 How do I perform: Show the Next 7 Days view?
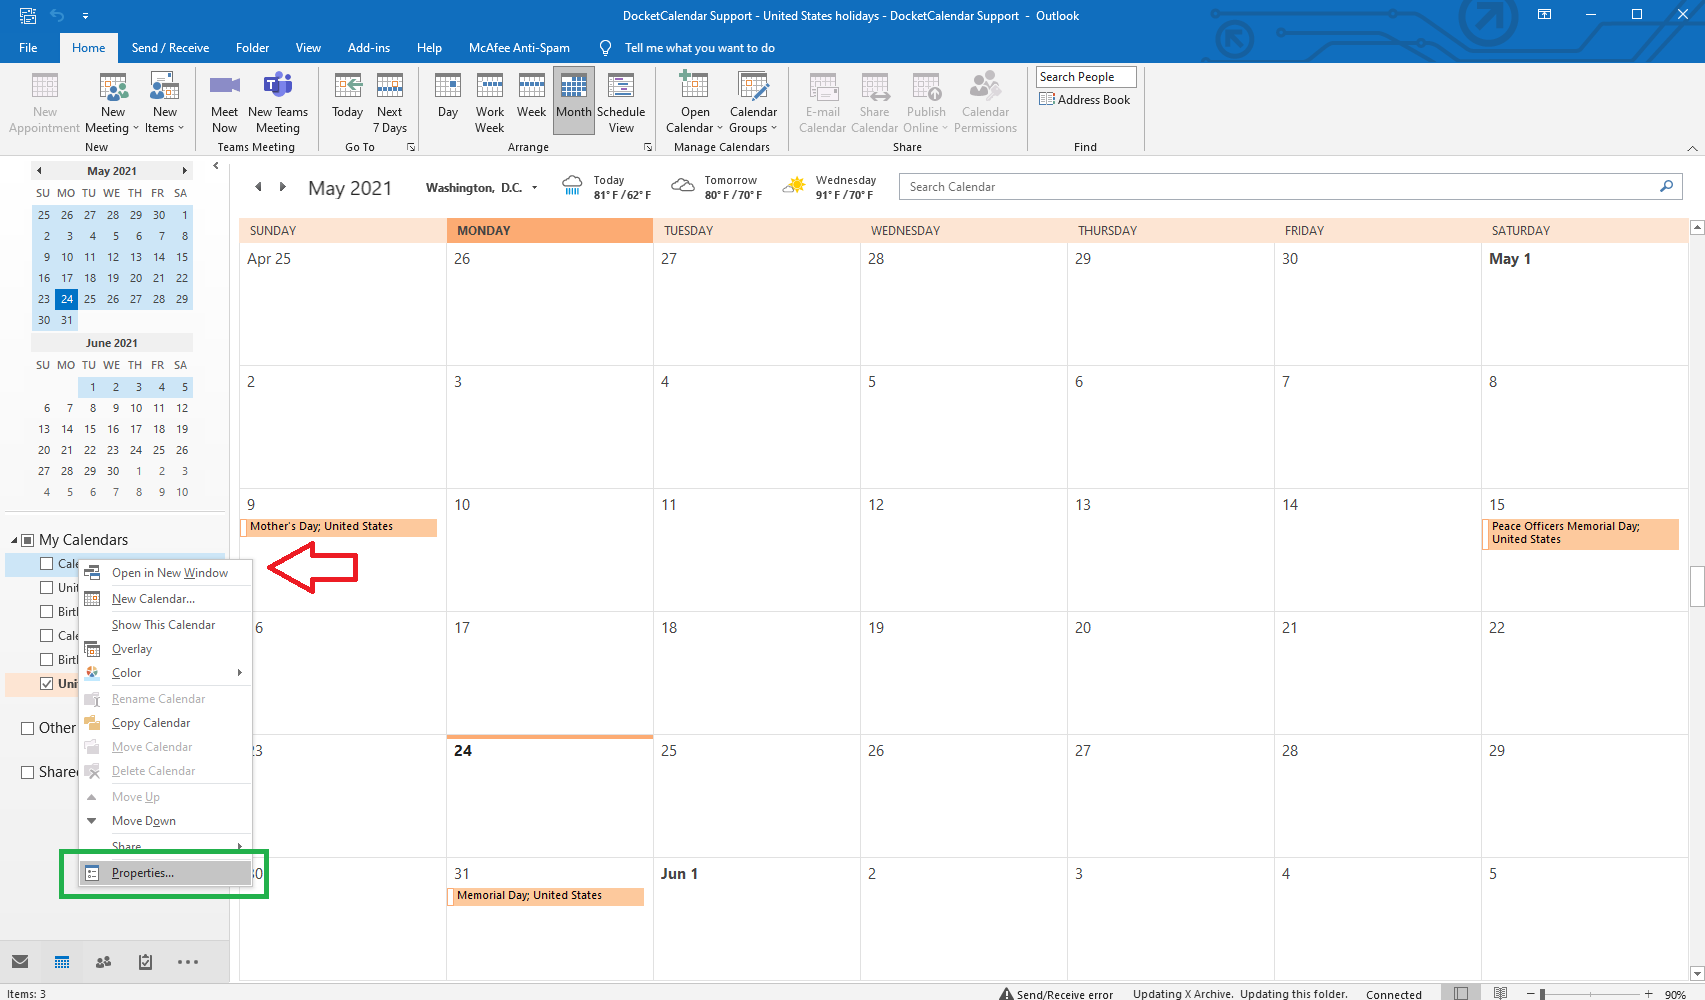tap(390, 103)
